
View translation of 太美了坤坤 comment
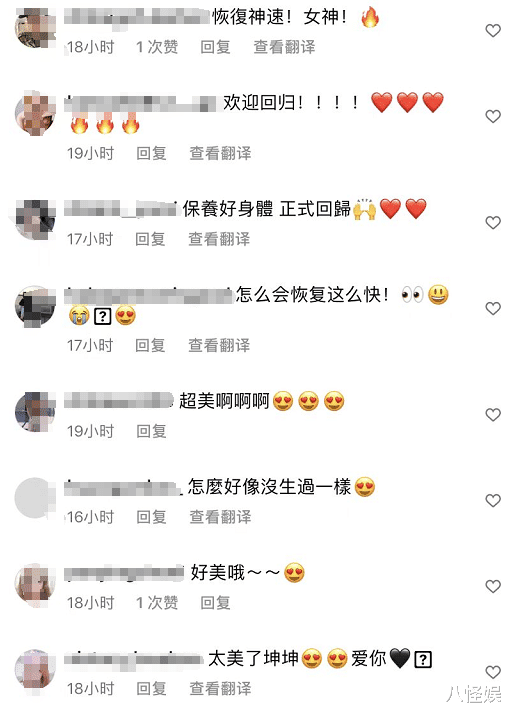[220, 689]
